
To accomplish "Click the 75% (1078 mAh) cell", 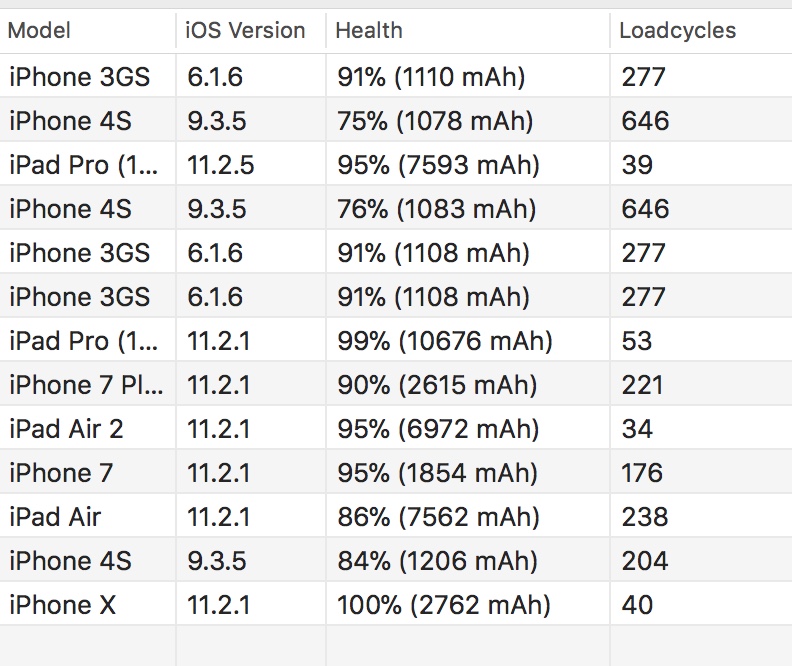I will click(468, 120).
